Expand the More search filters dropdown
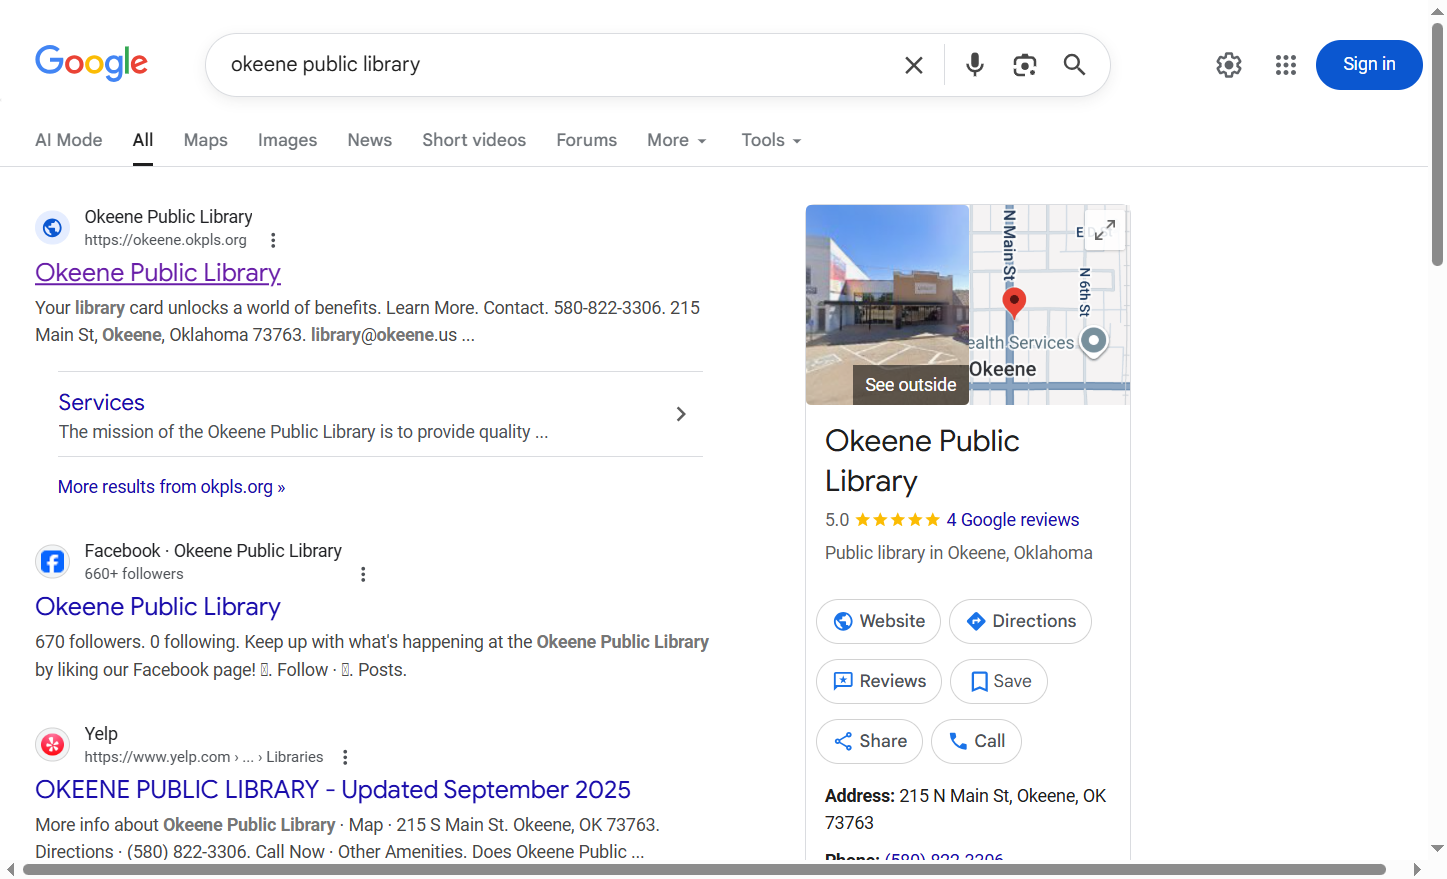 pos(677,141)
